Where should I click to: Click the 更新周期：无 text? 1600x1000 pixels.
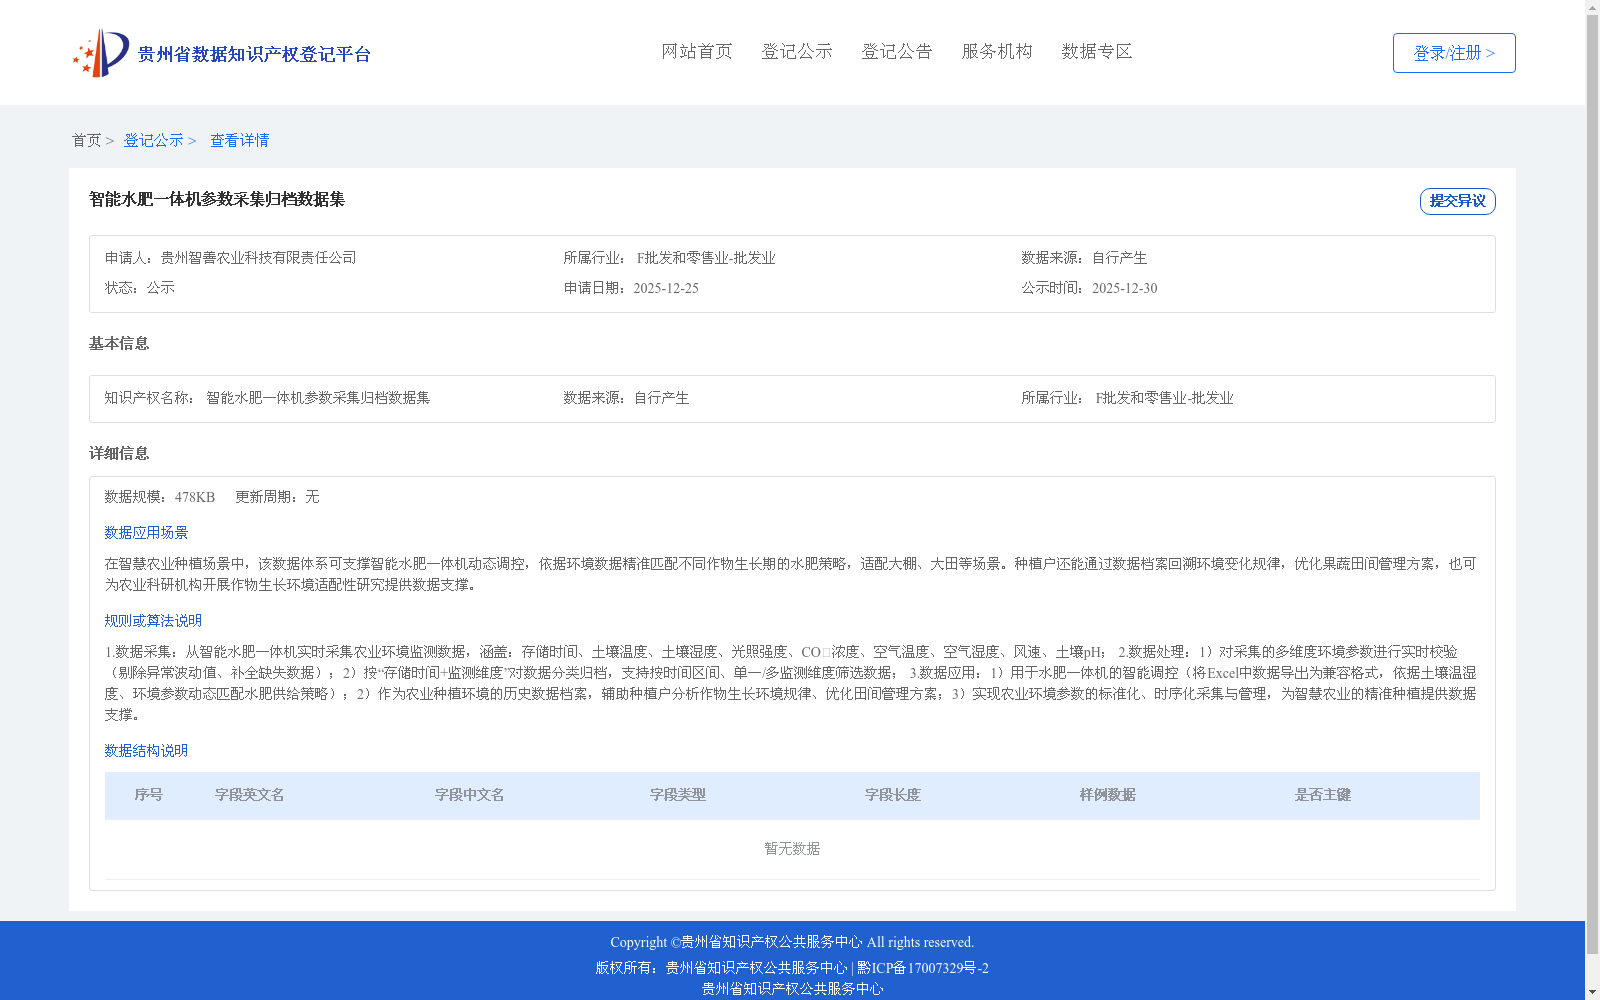pos(277,497)
